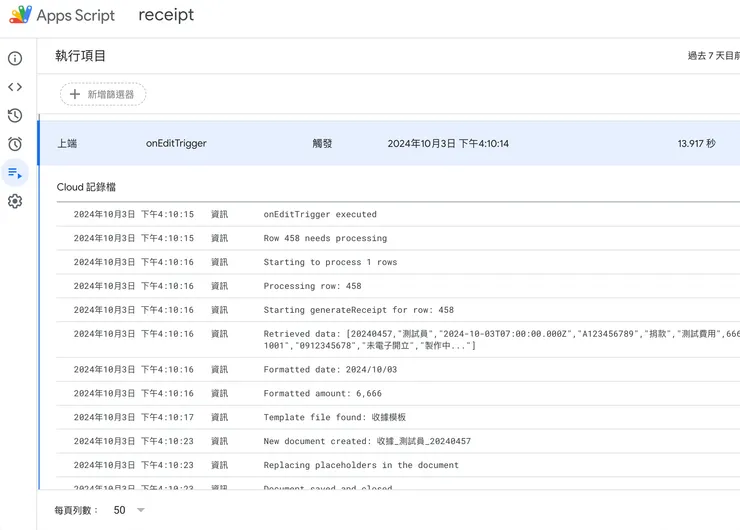The height and width of the screenshot is (530, 740).
Task: Click the receipt project title
Action: (166, 15)
